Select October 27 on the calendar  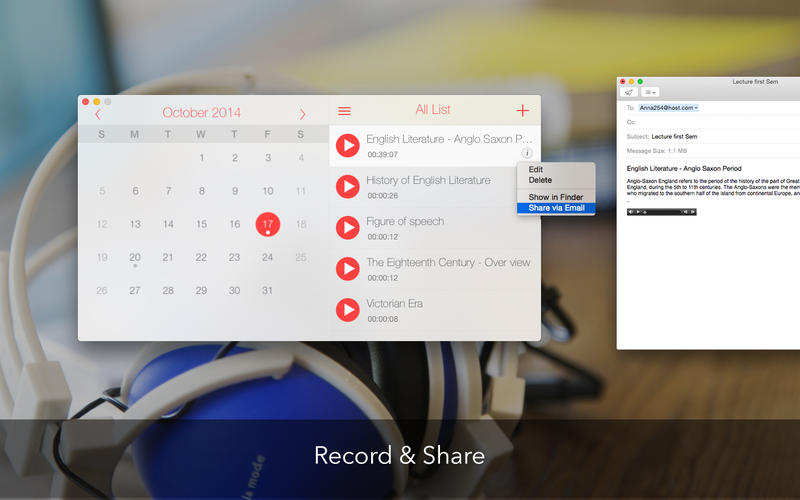tap(135, 291)
